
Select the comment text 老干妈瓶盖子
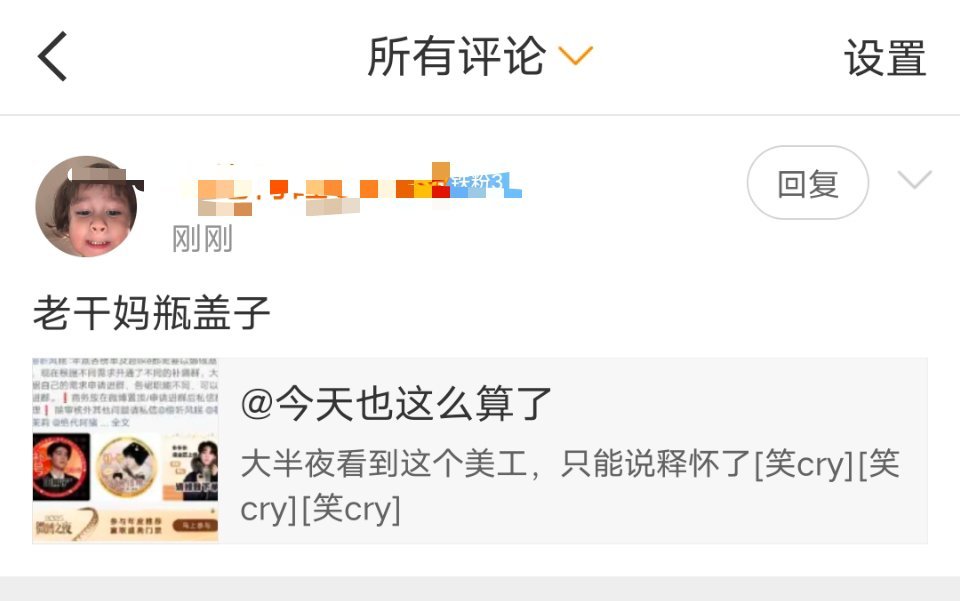click(x=151, y=313)
